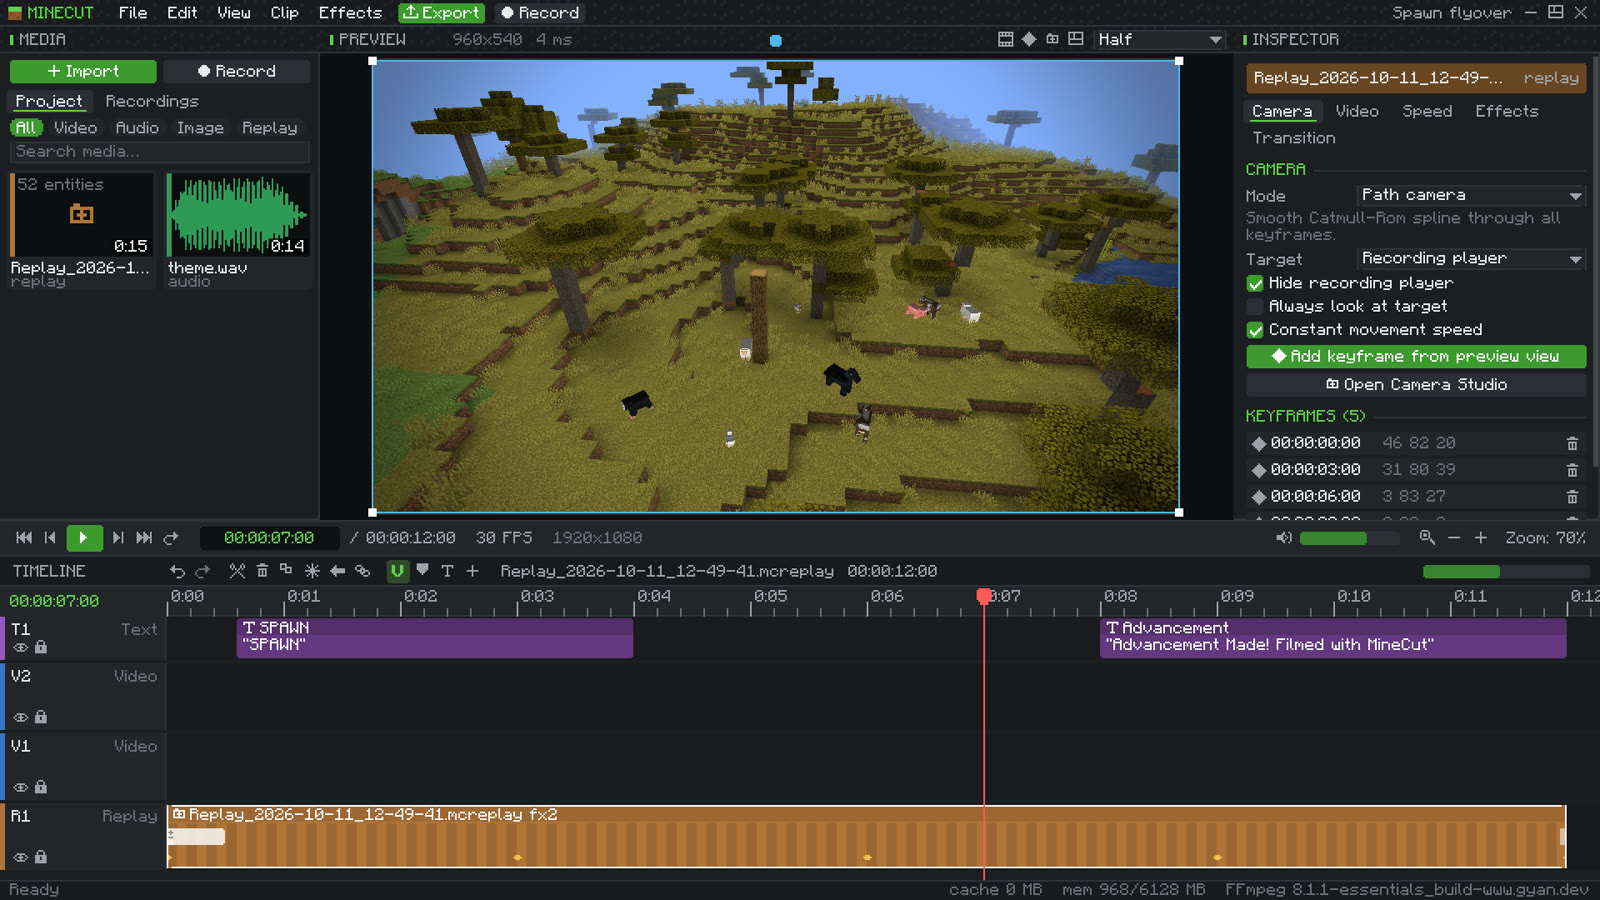
Task: Open the Half preview quality dropdown
Action: (x=1159, y=39)
